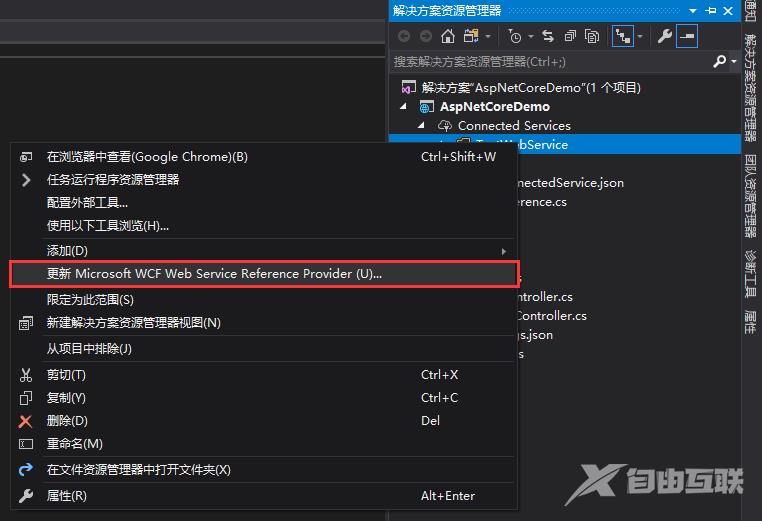The image size is (762, 521).
Task: Choose Update Microsoft WCF Web Service Reference Provider
Action: point(264,274)
